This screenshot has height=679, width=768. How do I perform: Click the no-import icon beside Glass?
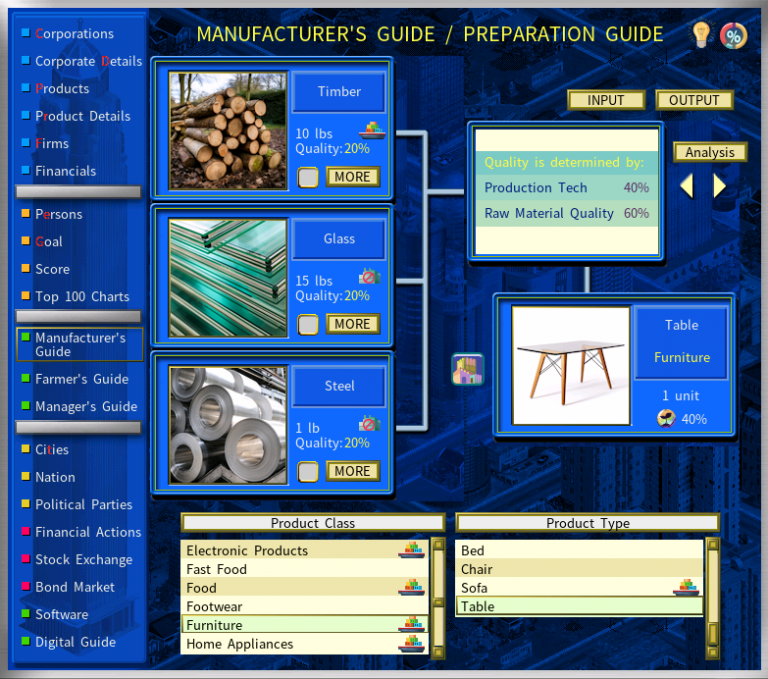[370, 277]
